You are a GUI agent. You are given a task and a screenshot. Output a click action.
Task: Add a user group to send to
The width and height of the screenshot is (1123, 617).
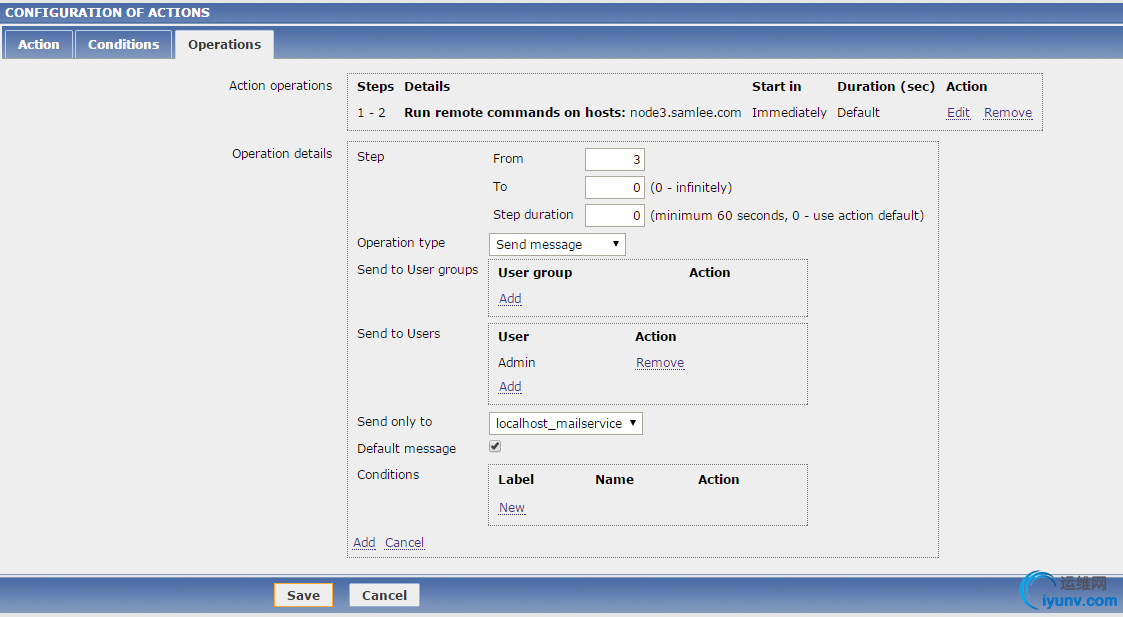510,299
